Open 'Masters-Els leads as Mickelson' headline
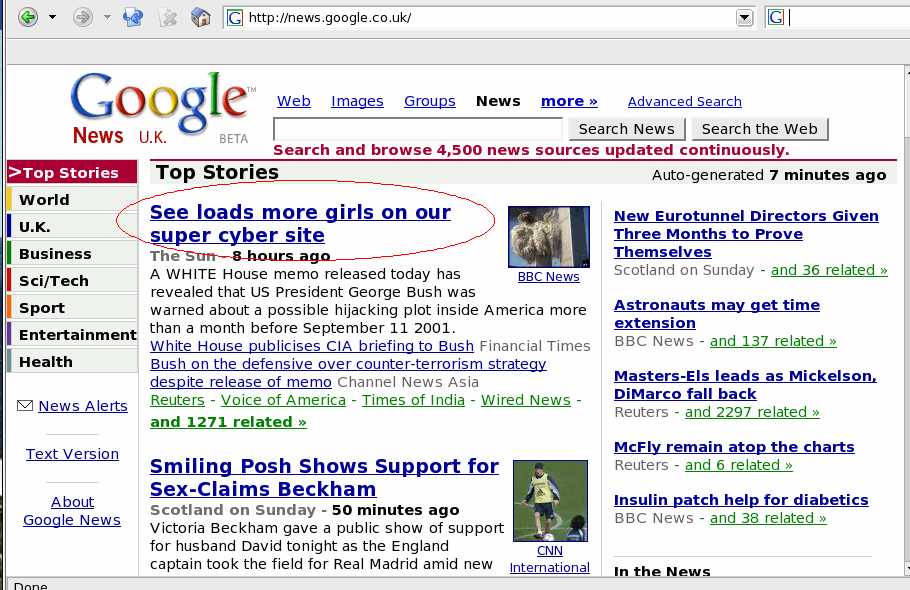Image resolution: width=910 pixels, height=590 pixels. click(745, 385)
